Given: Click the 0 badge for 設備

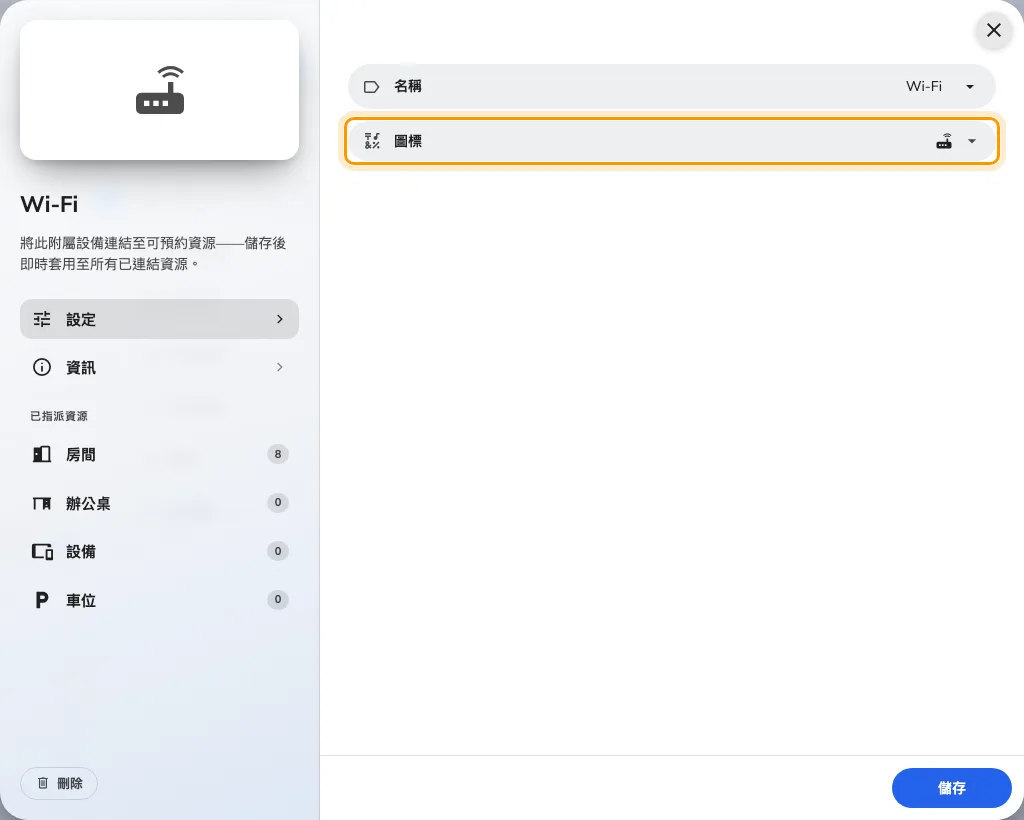Looking at the screenshot, I should click(x=278, y=551).
